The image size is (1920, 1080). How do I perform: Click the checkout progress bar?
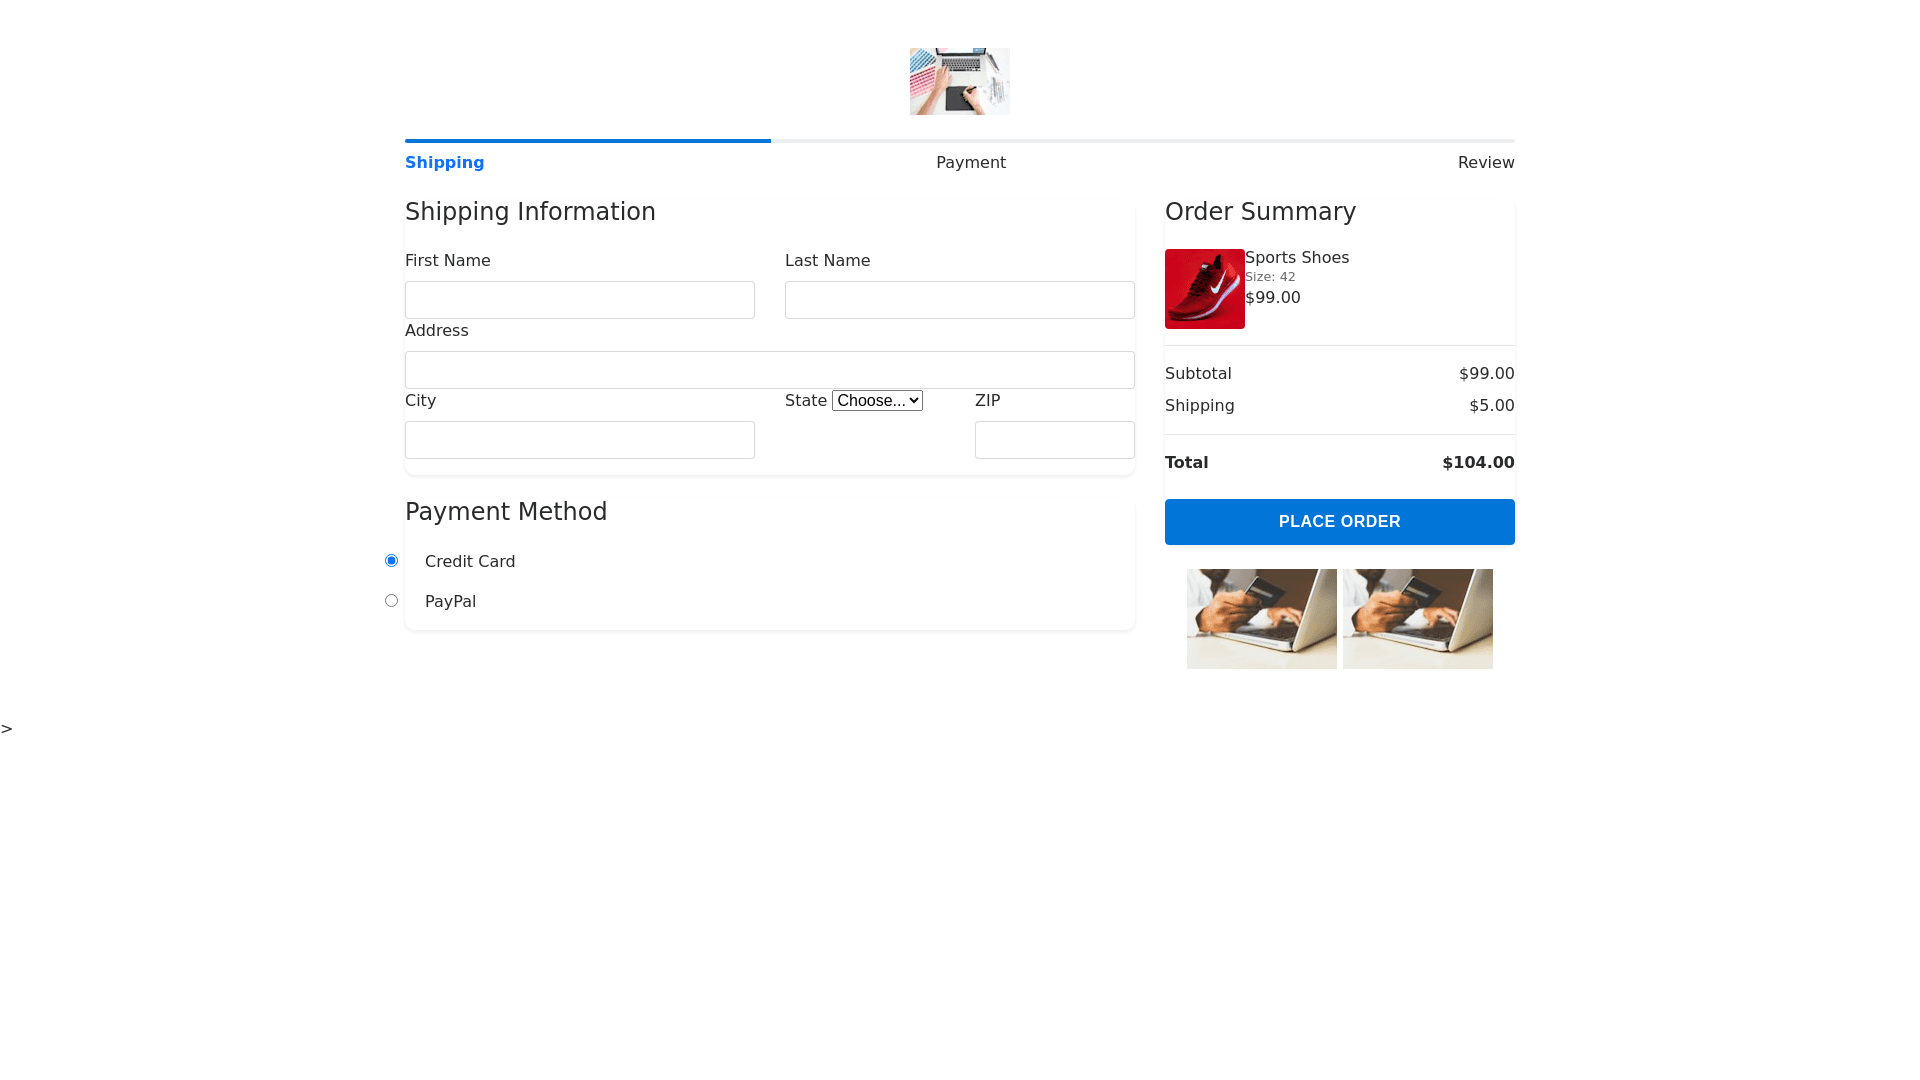(x=959, y=141)
